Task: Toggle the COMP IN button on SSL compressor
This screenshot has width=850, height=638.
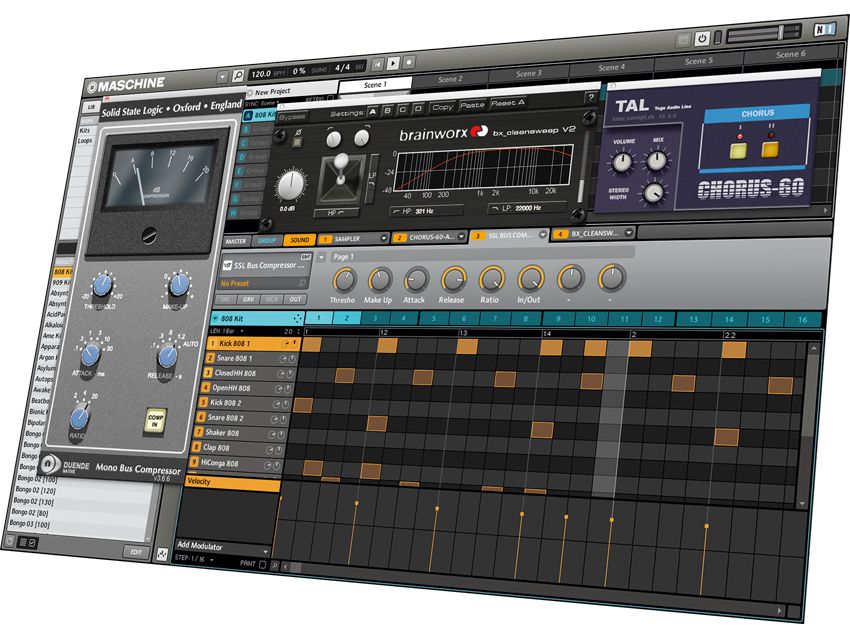Action: (x=155, y=421)
